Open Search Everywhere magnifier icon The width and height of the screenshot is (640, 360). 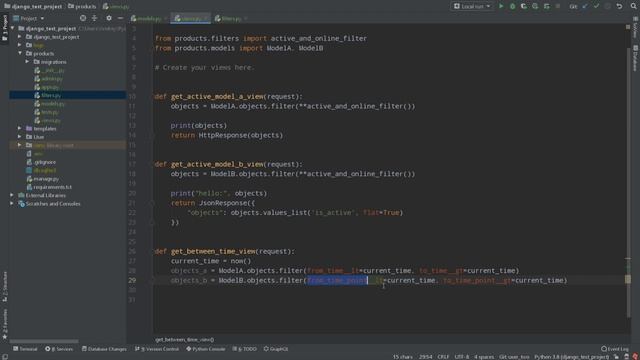click(633, 6)
